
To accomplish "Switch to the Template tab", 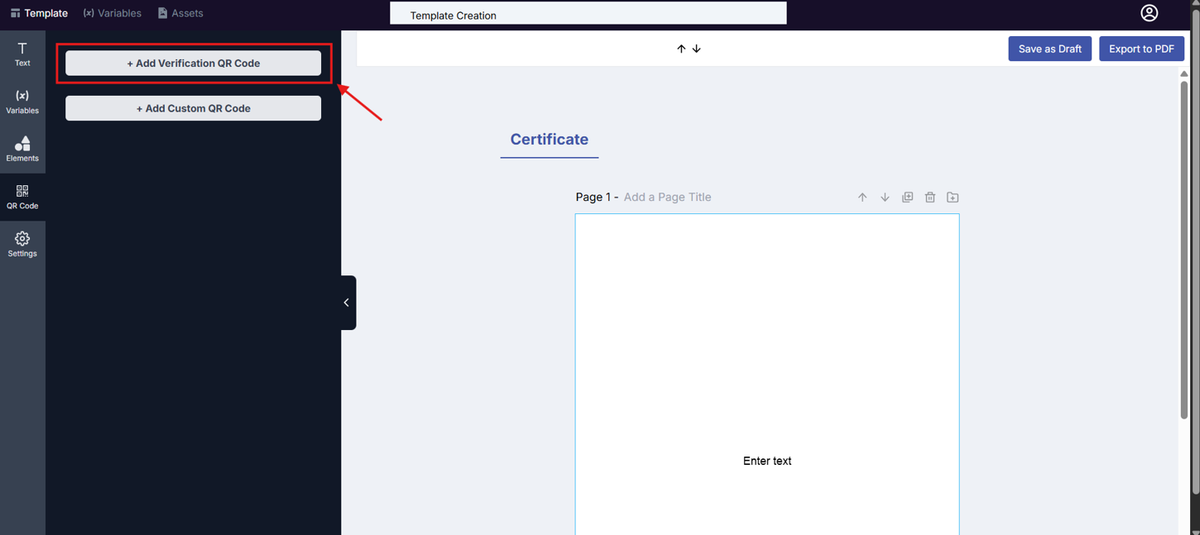I will click(x=39, y=13).
